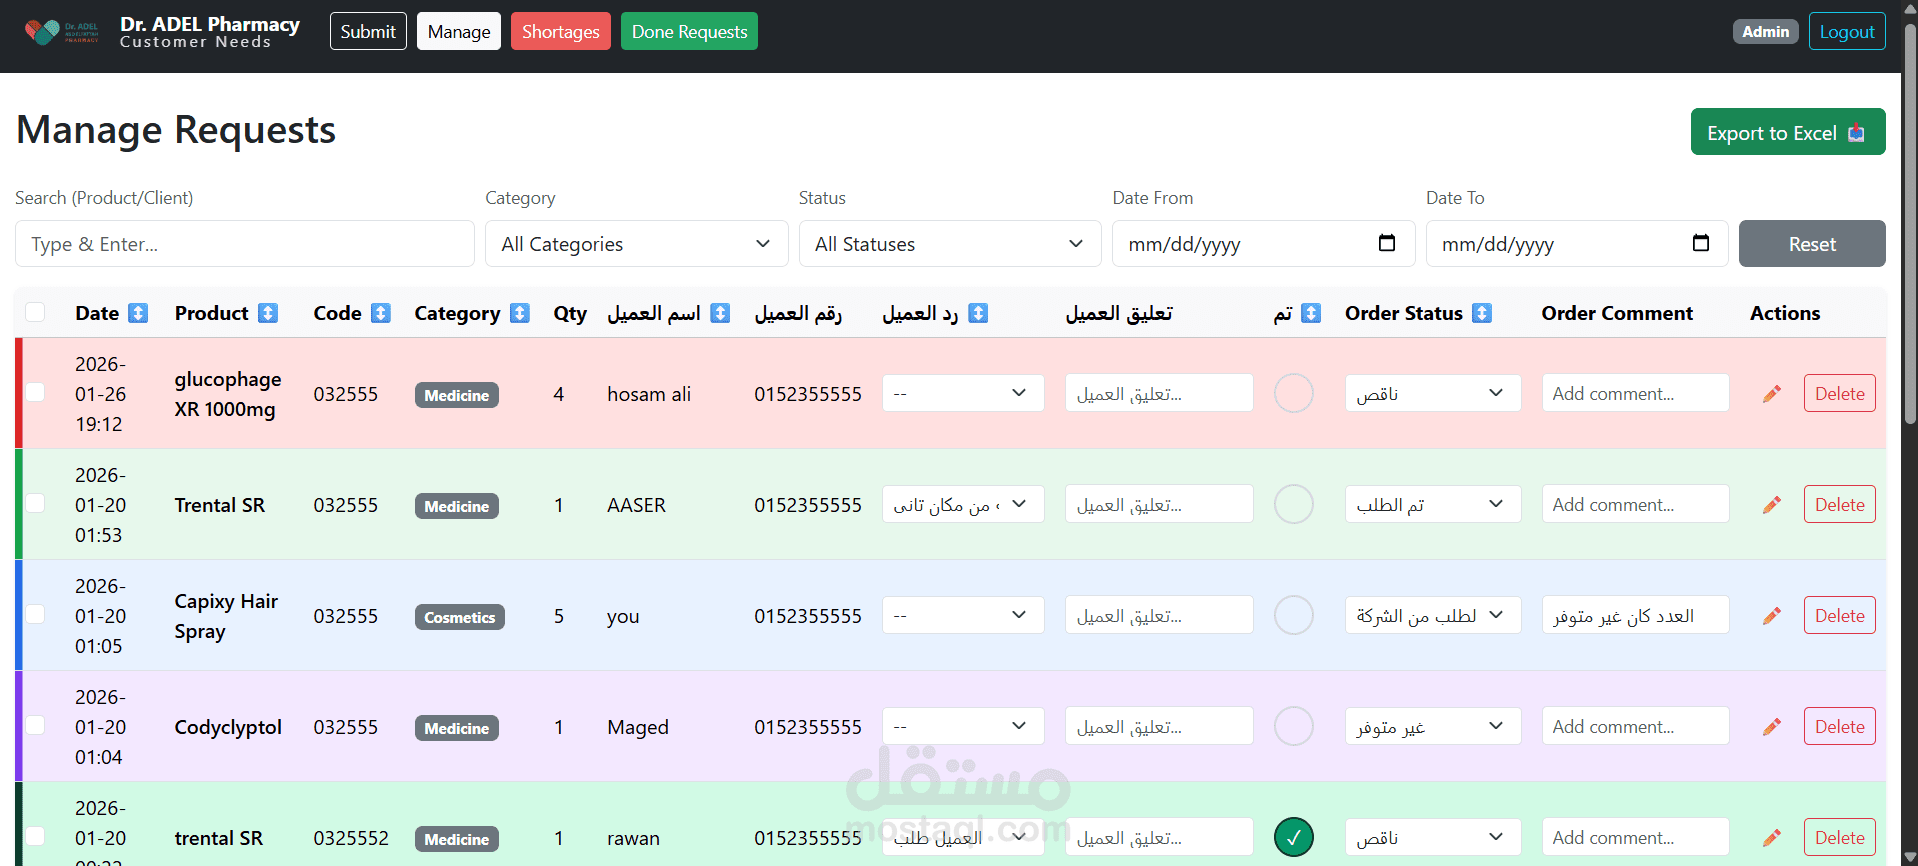Check the rawan trental SR row checkbox
This screenshot has height=866, width=1918.
pyautogui.click(x=35, y=836)
